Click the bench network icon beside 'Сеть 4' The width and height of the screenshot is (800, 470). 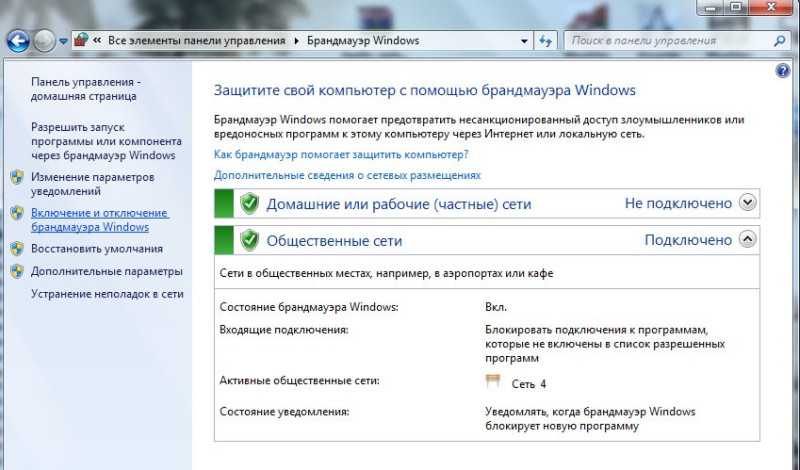pyautogui.click(x=493, y=381)
